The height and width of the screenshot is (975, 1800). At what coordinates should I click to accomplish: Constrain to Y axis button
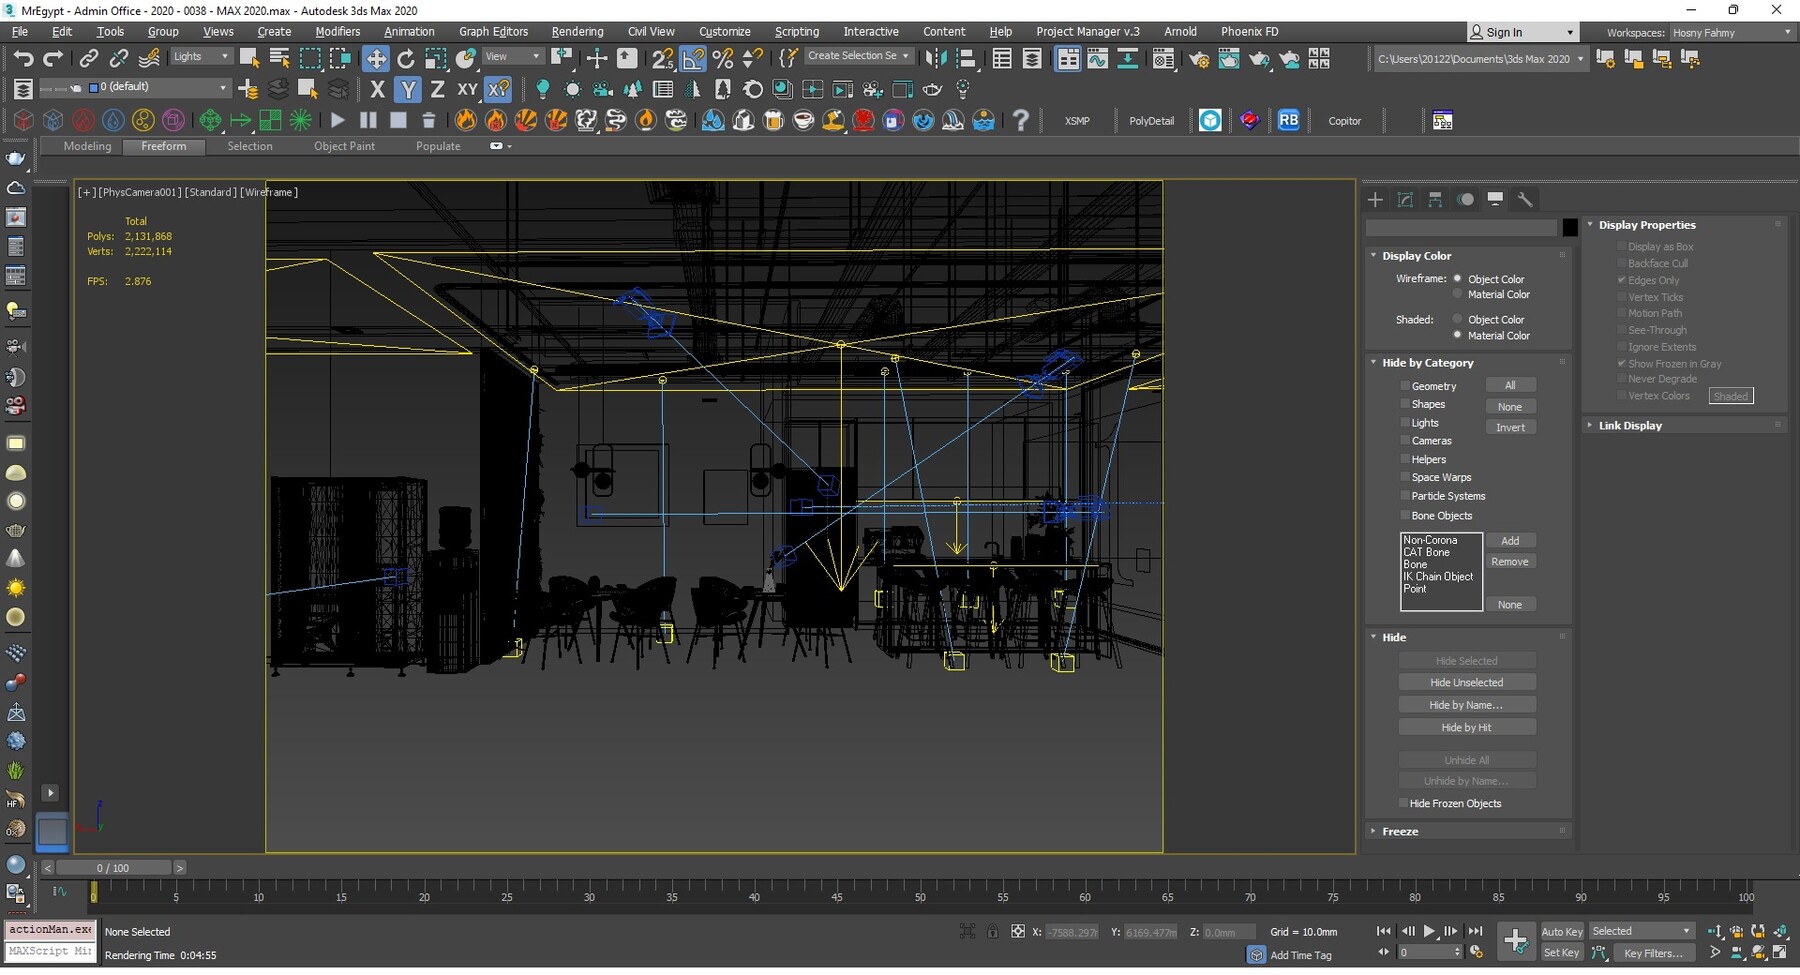click(x=407, y=90)
